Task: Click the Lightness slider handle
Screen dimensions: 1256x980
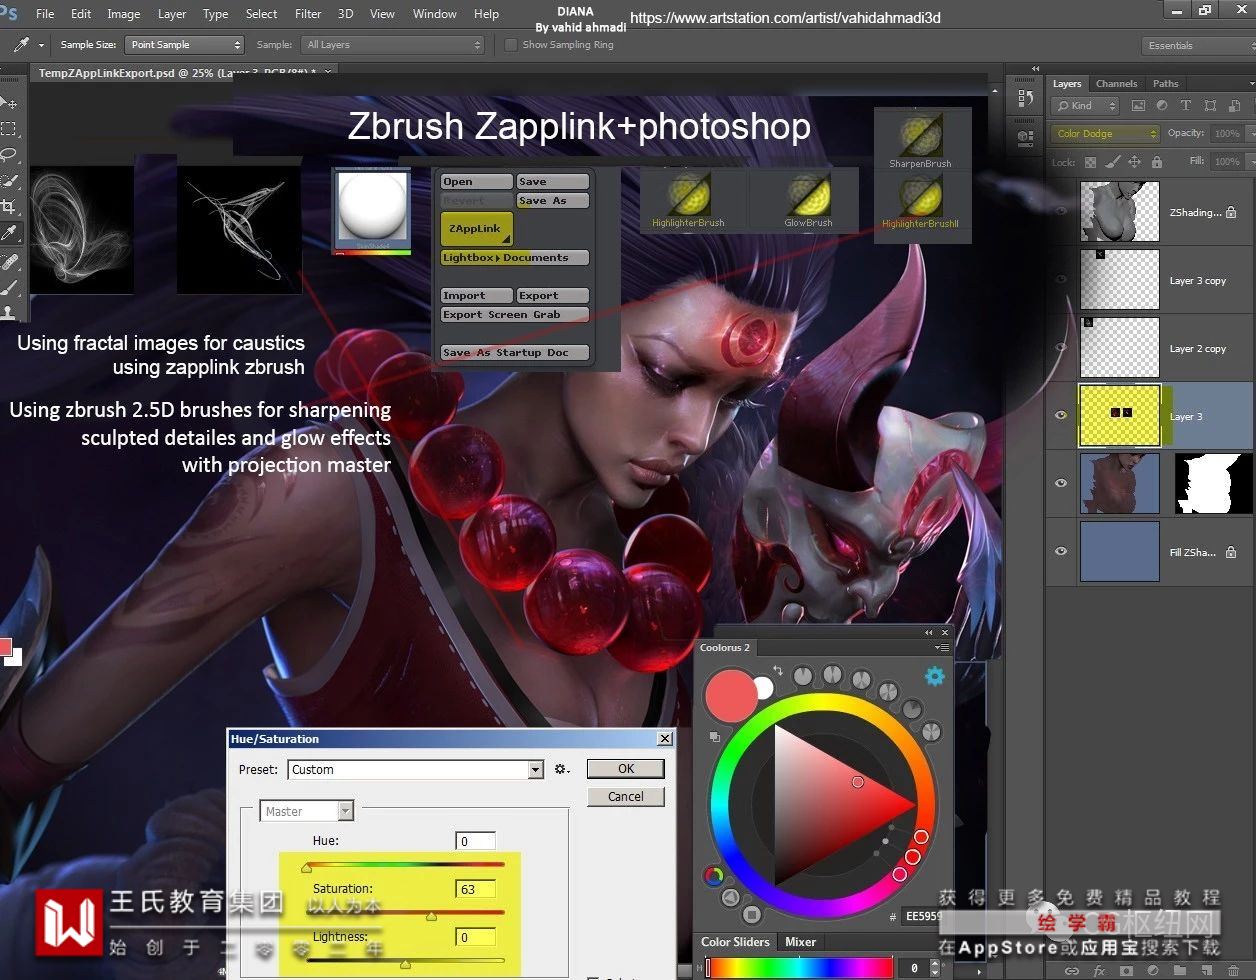Action: click(x=405, y=964)
